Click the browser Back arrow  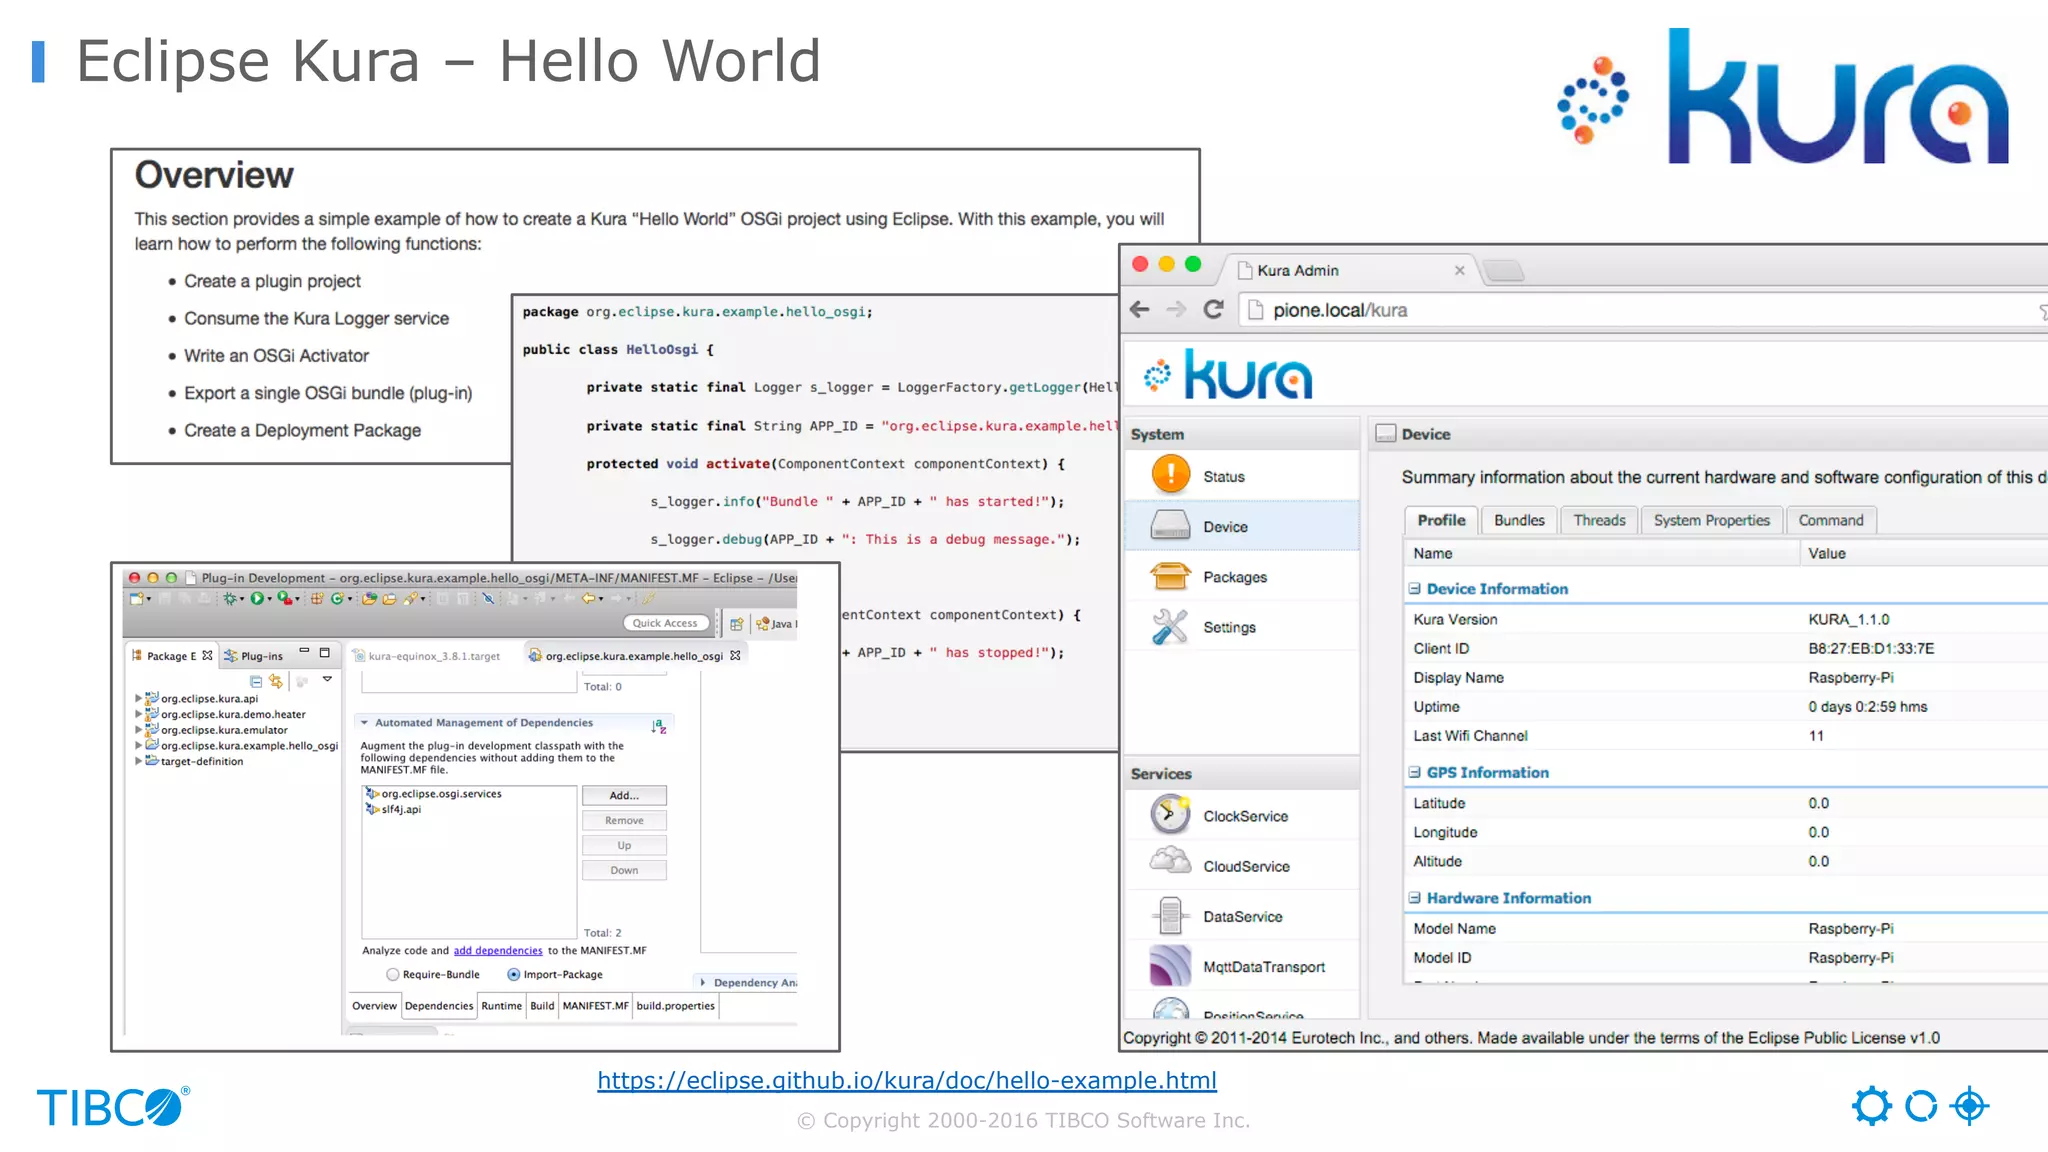click(1140, 310)
